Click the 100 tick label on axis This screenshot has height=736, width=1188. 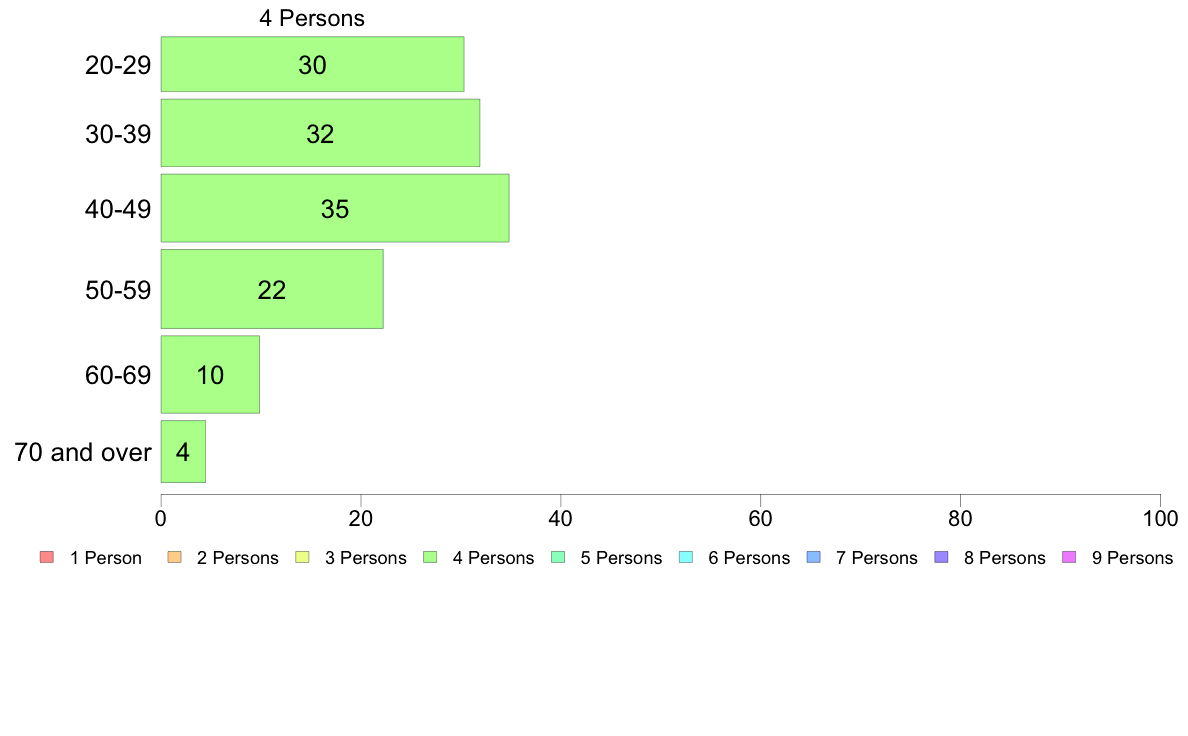point(1160,518)
